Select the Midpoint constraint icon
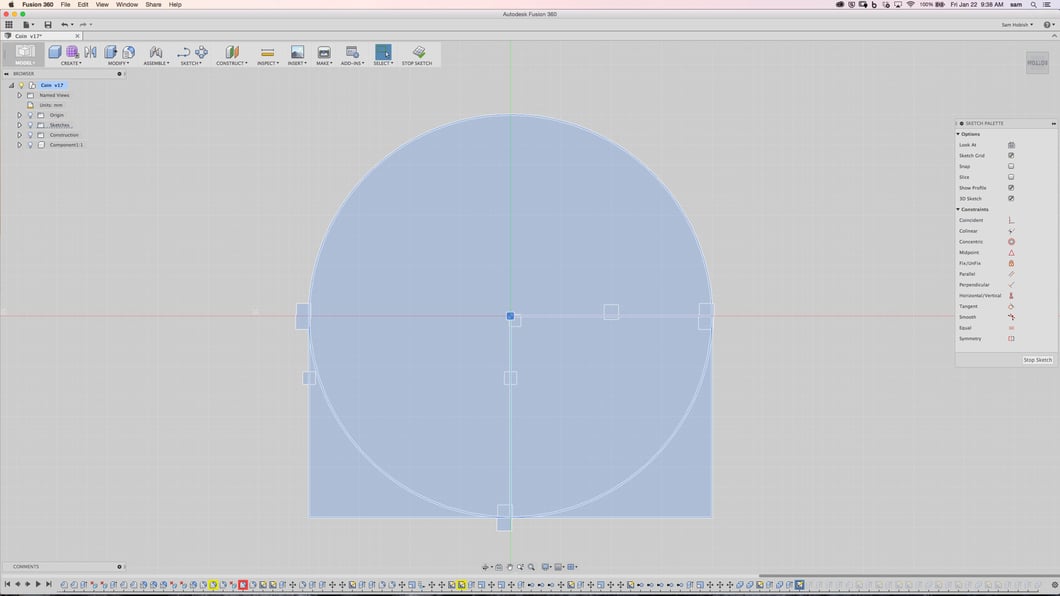The height and width of the screenshot is (596, 1060). point(1011,253)
